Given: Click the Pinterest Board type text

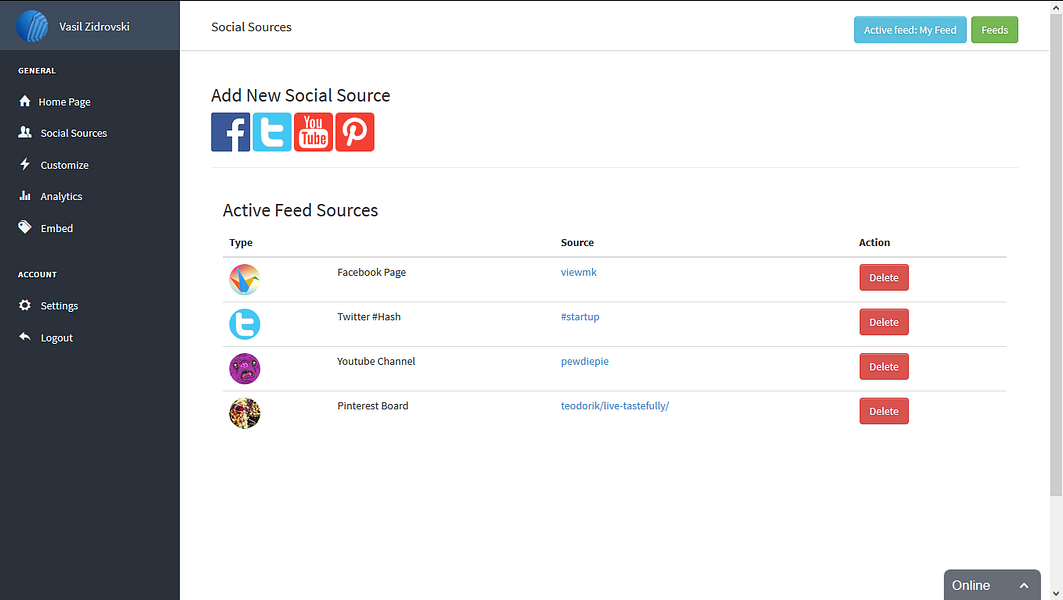Looking at the screenshot, I should click(x=373, y=405).
